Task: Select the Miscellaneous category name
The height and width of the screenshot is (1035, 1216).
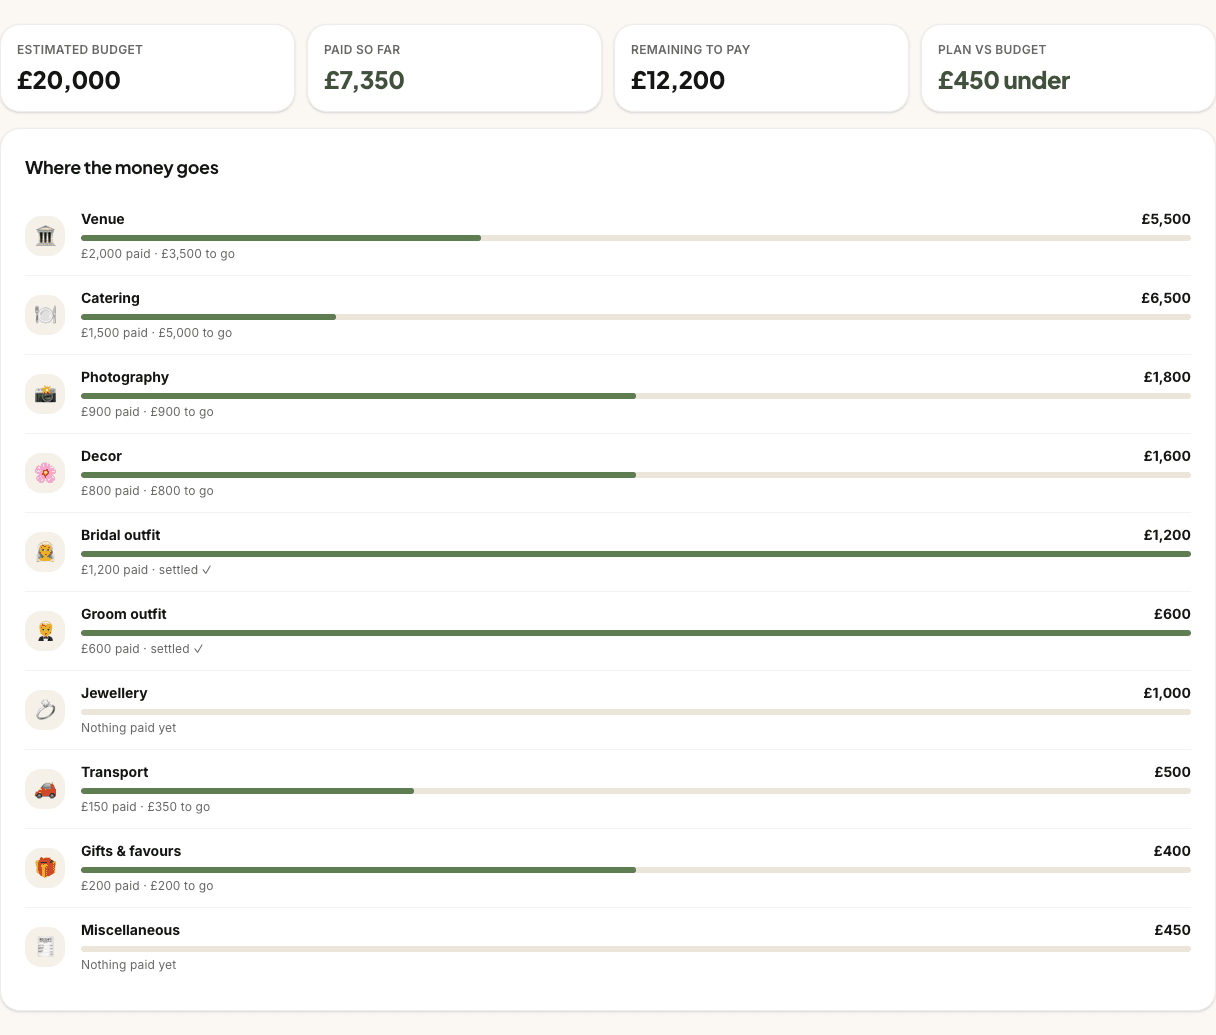Action: click(130, 930)
